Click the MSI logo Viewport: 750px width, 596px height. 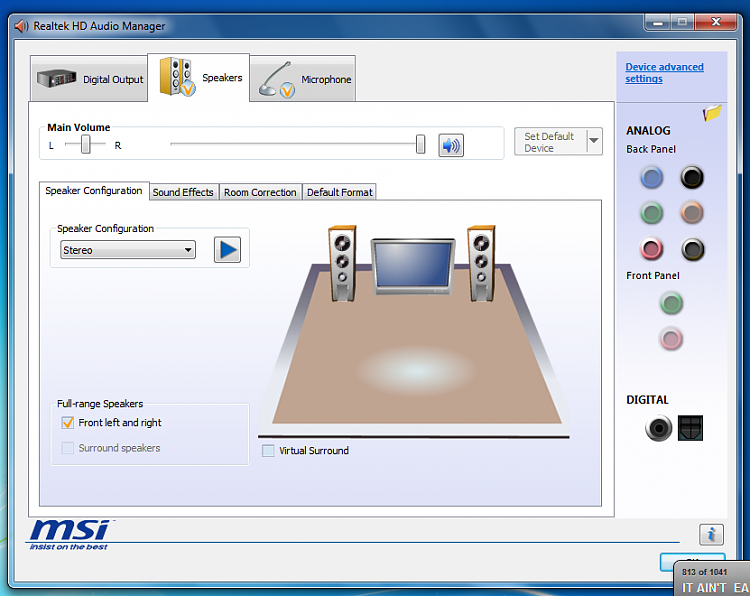point(70,535)
